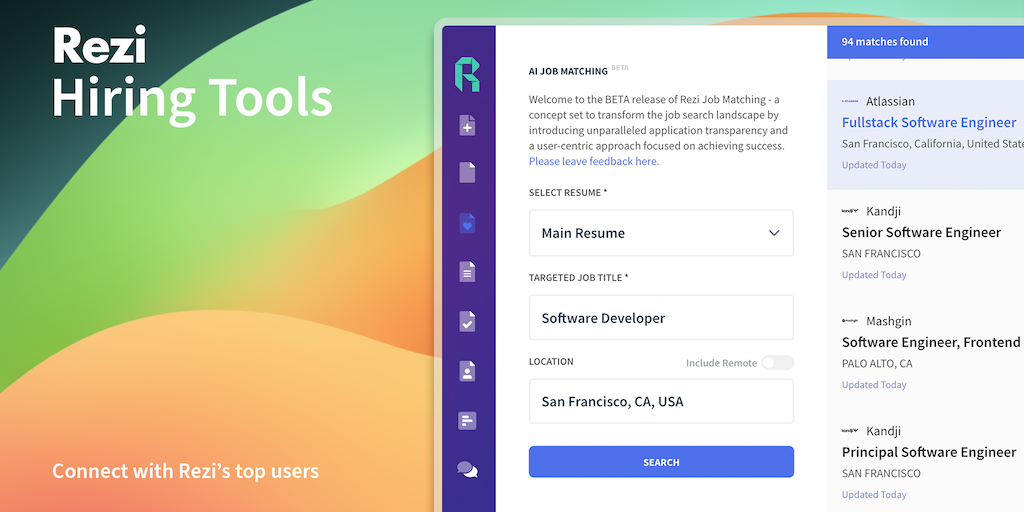This screenshot has height=512, width=1024.
Task: Click the Kandji logo beside Principal Software Engineer
Action: tap(850, 430)
